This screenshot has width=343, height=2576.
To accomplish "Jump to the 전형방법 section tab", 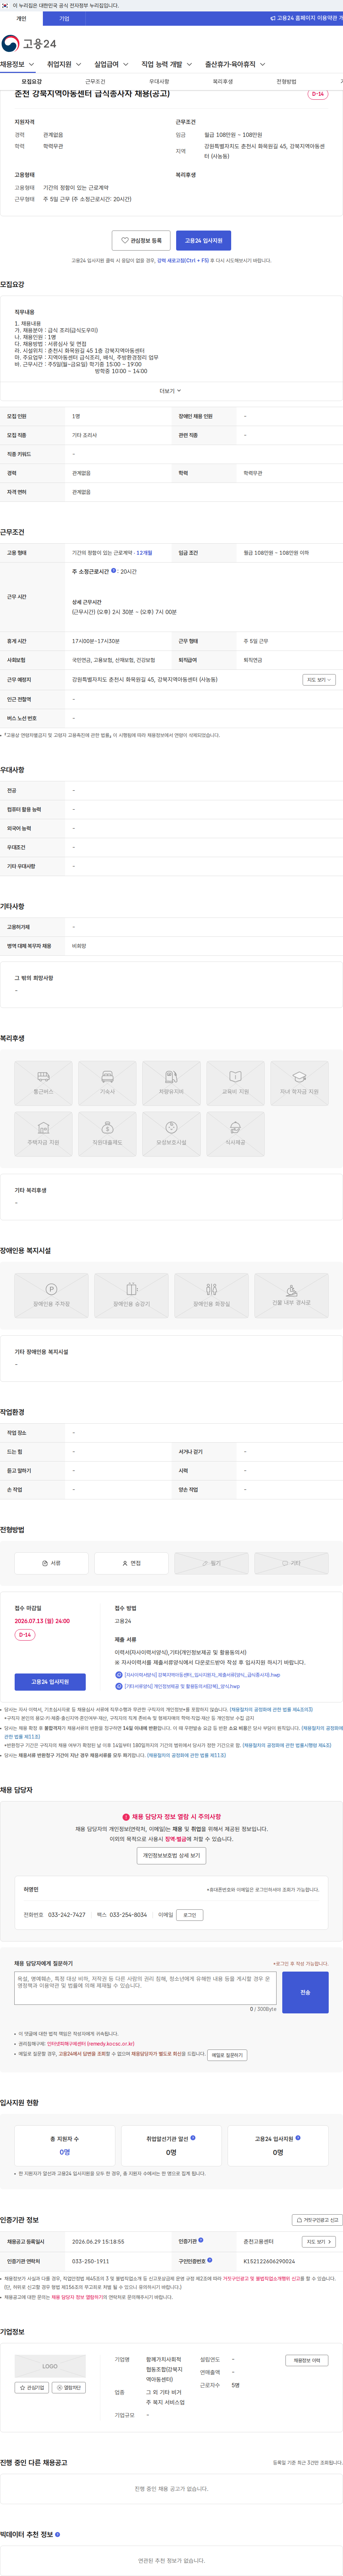I will [x=286, y=81].
